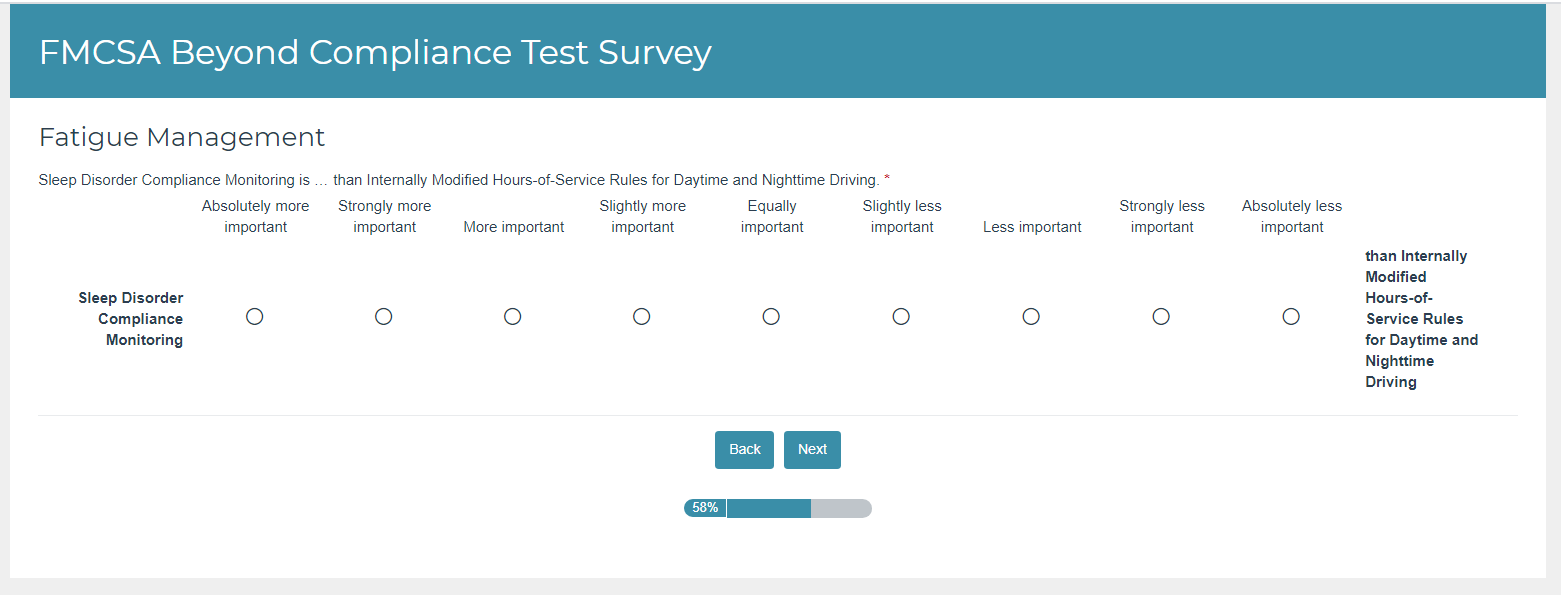
Task: Select 'Absolutely more important' radio button
Action: [x=255, y=316]
